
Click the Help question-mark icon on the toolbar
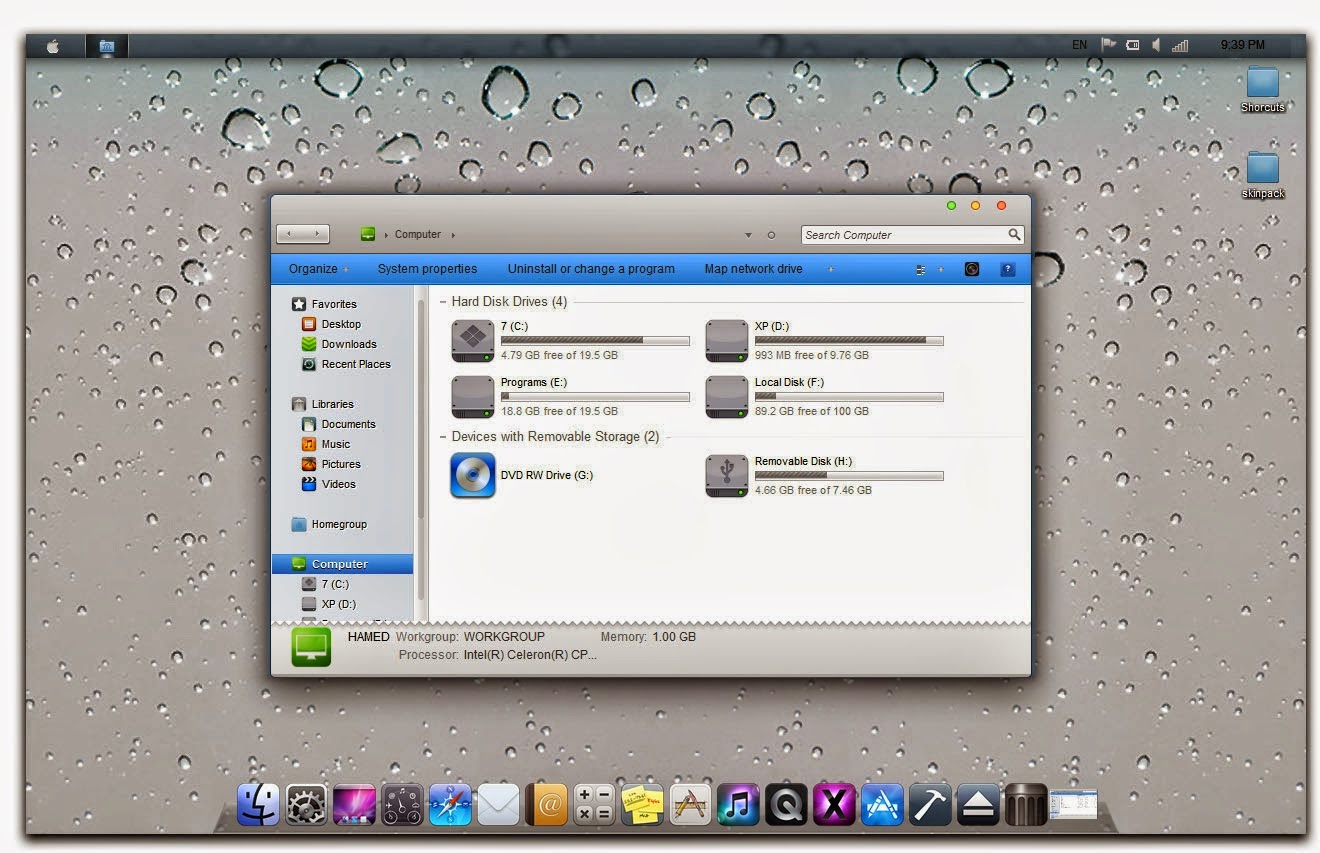[x=1007, y=269]
